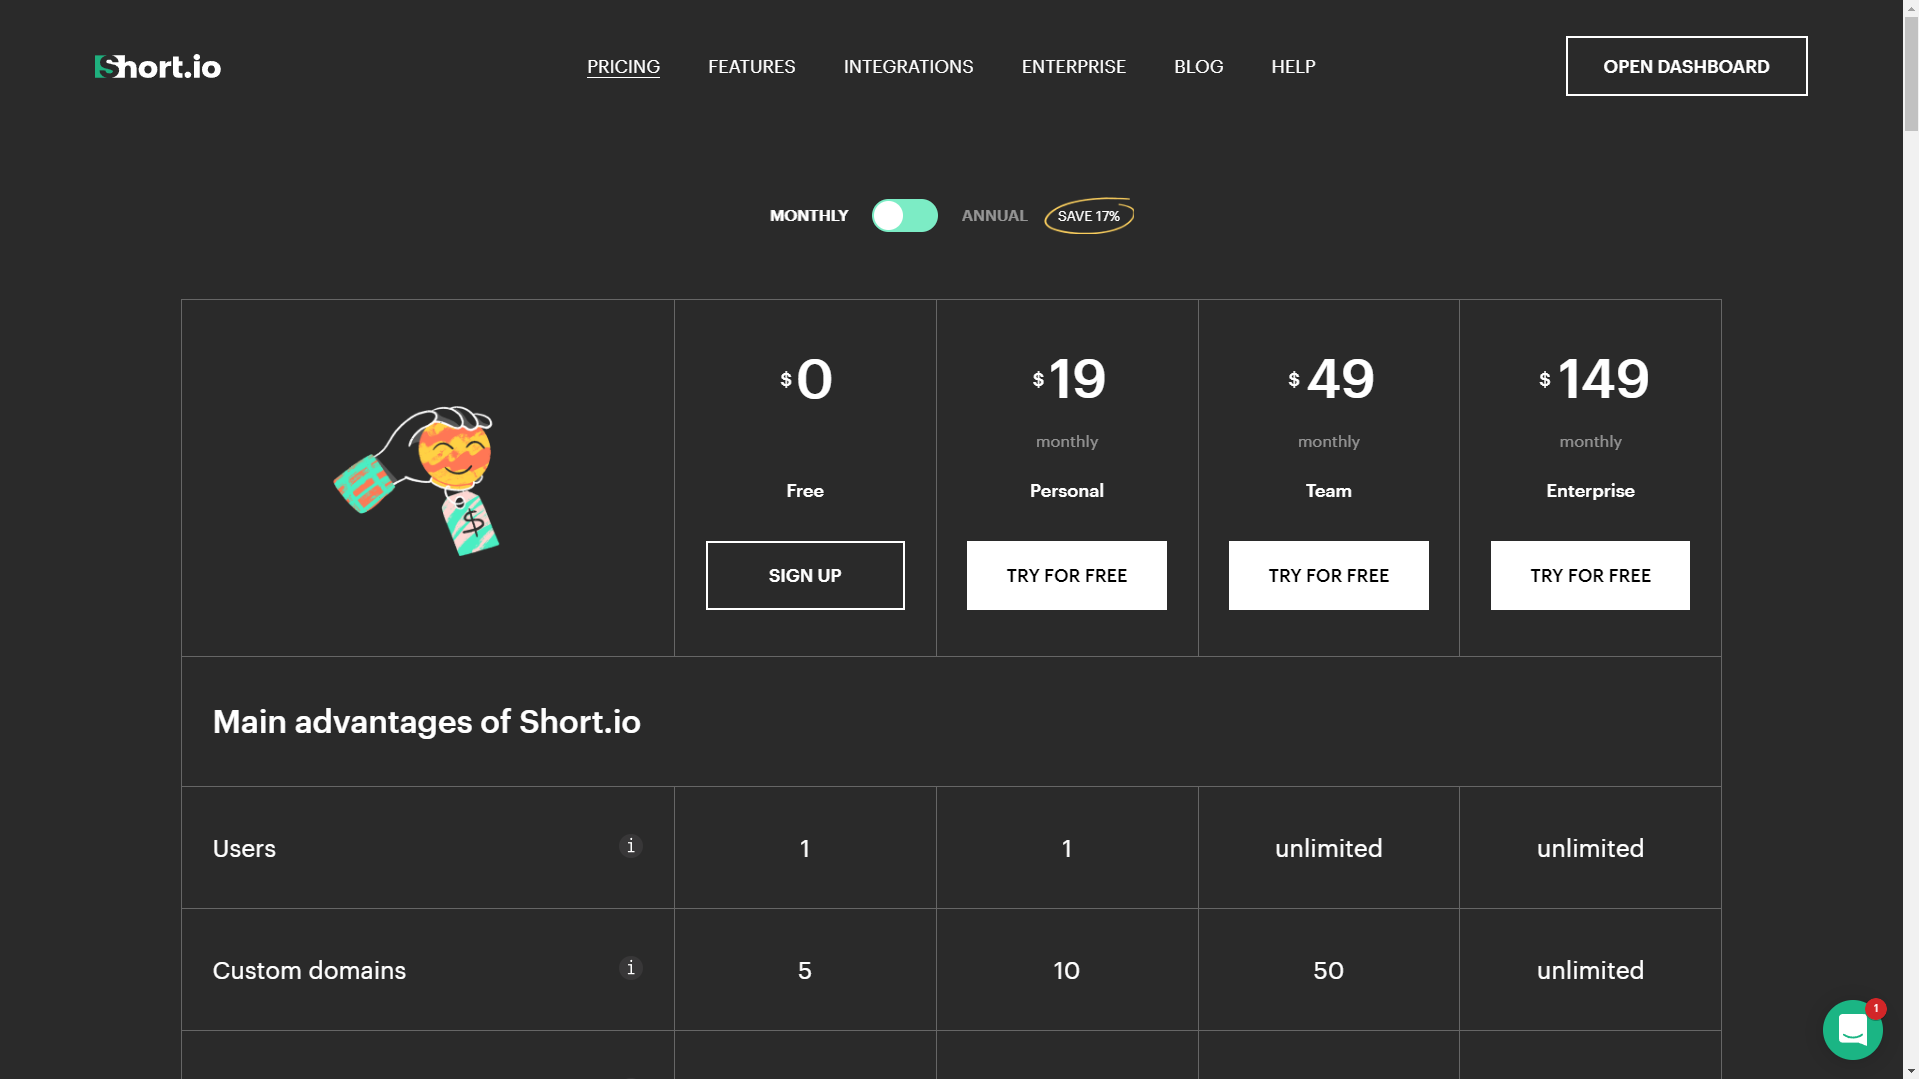Image resolution: width=1919 pixels, height=1079 pixels.
Task: Click the OPEN DASHBOARD button
Action: [1686, 66]
